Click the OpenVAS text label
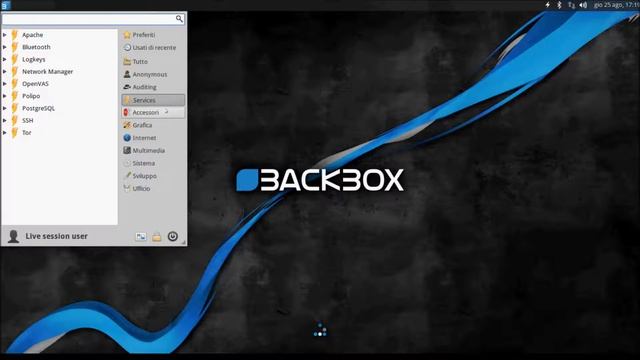This screenshot has height=360, width=640. click(35, 84)
